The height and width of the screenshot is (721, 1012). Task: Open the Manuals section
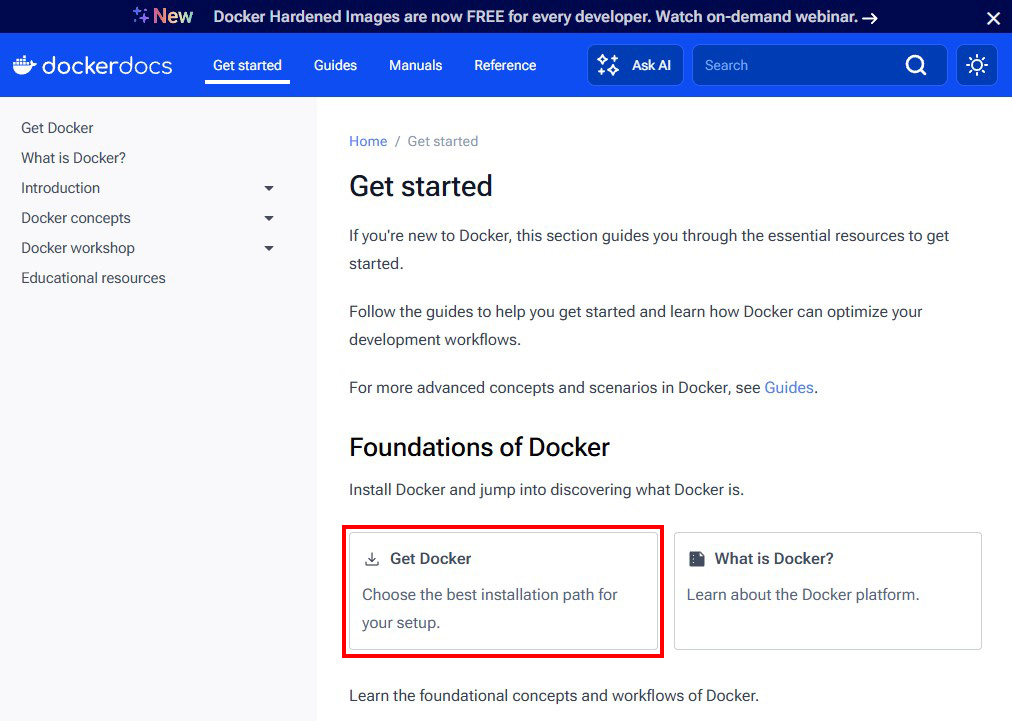click(415, 65)
